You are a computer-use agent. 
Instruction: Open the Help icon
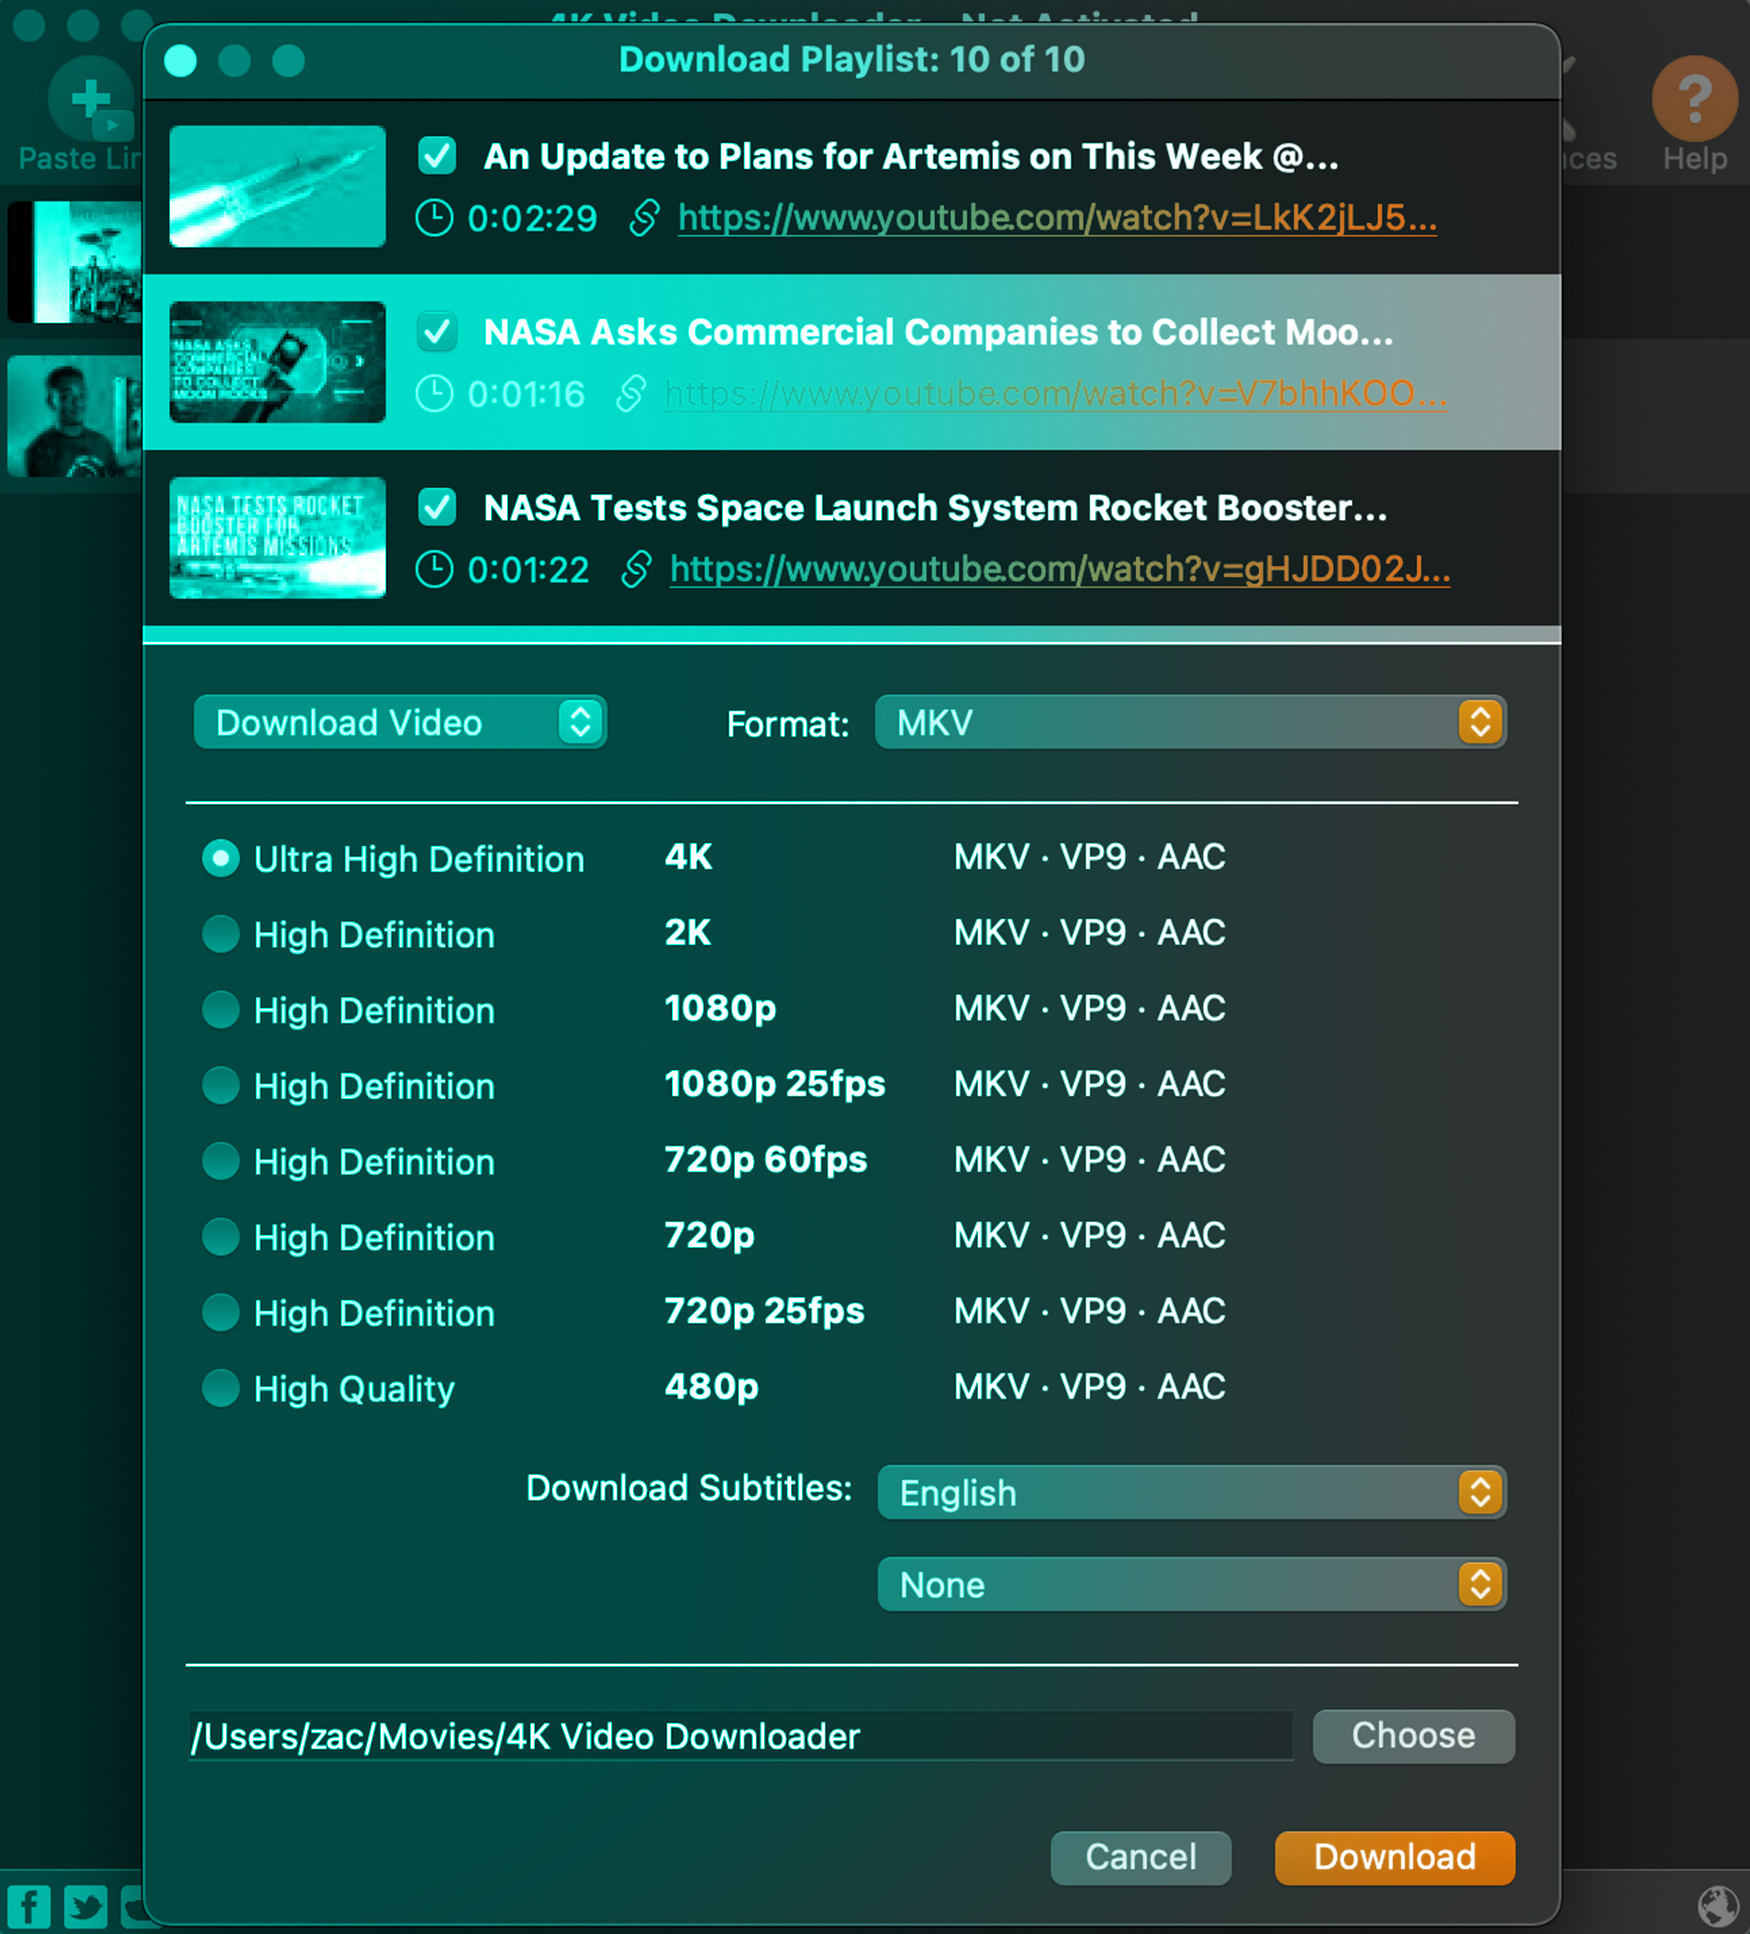[x=1693, y=98]
